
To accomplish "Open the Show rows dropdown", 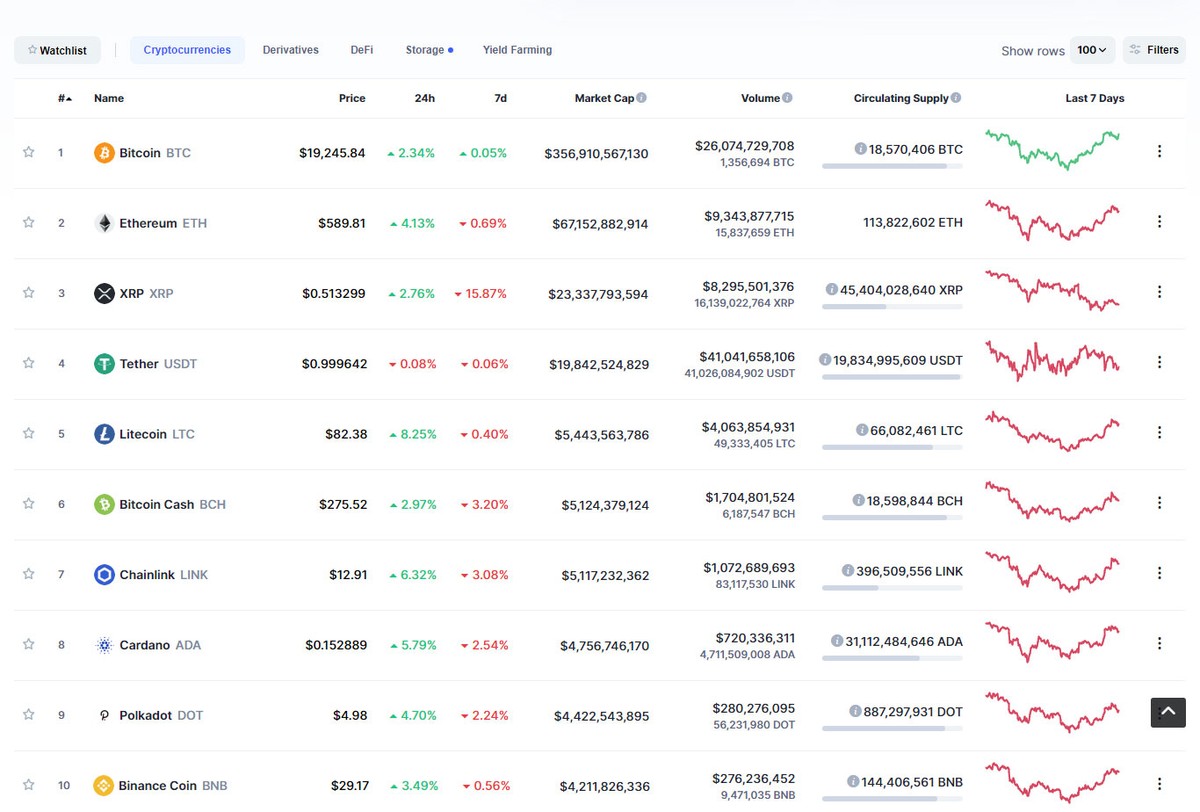I will (x=1092, y=49).
